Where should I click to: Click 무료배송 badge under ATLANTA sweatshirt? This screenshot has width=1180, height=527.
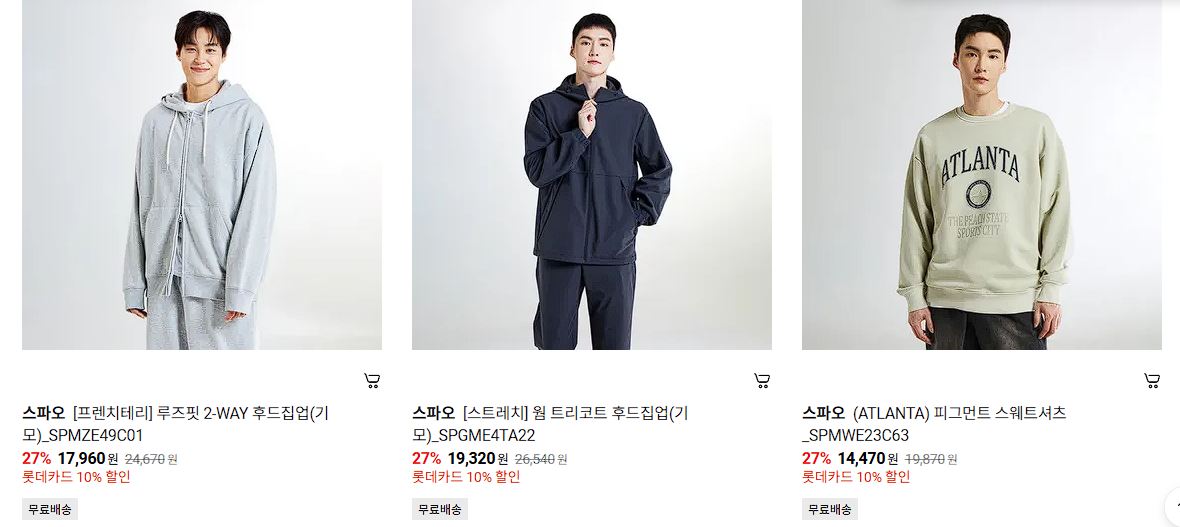click(829, 509)
